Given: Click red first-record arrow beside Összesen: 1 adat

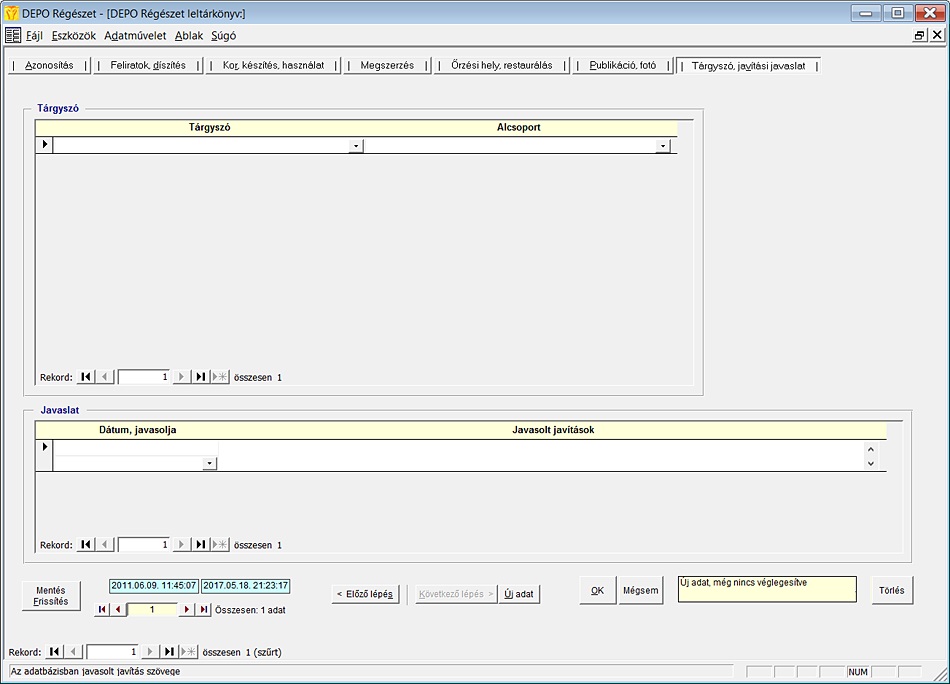Looking at the screenshot, I should (x=102, y=609).
